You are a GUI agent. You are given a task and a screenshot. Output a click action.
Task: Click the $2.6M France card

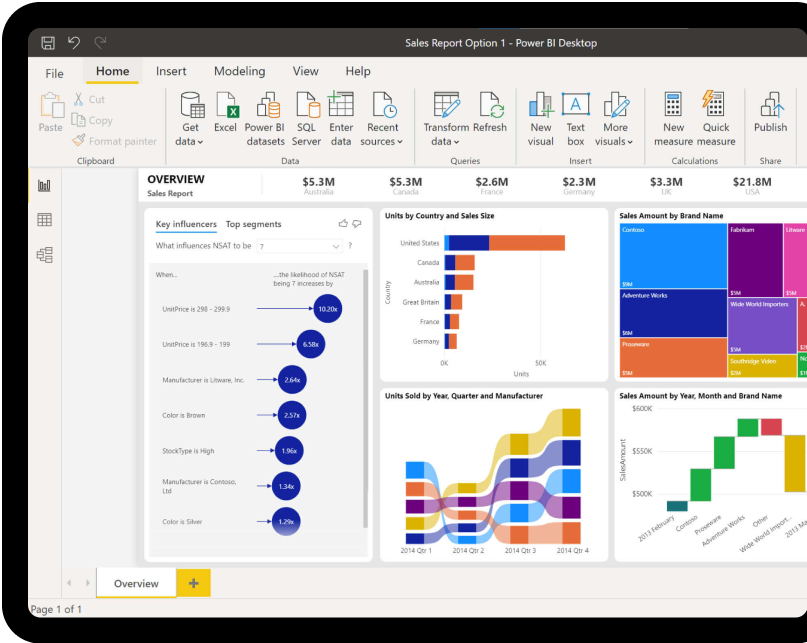pyautogui.click(x=492, y=185)
